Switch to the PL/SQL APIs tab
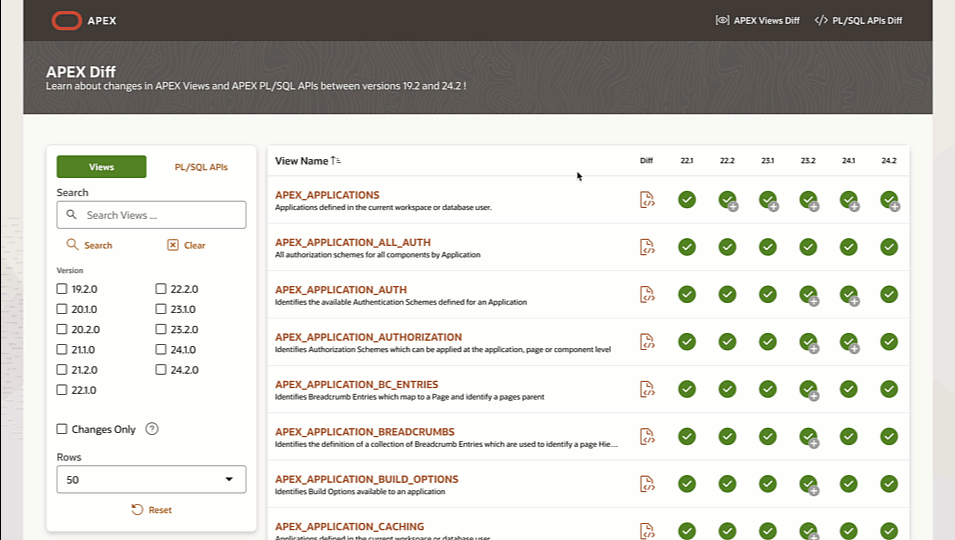Image resolution: width=955 pixels, height=540 pixels. click(201, 167)
